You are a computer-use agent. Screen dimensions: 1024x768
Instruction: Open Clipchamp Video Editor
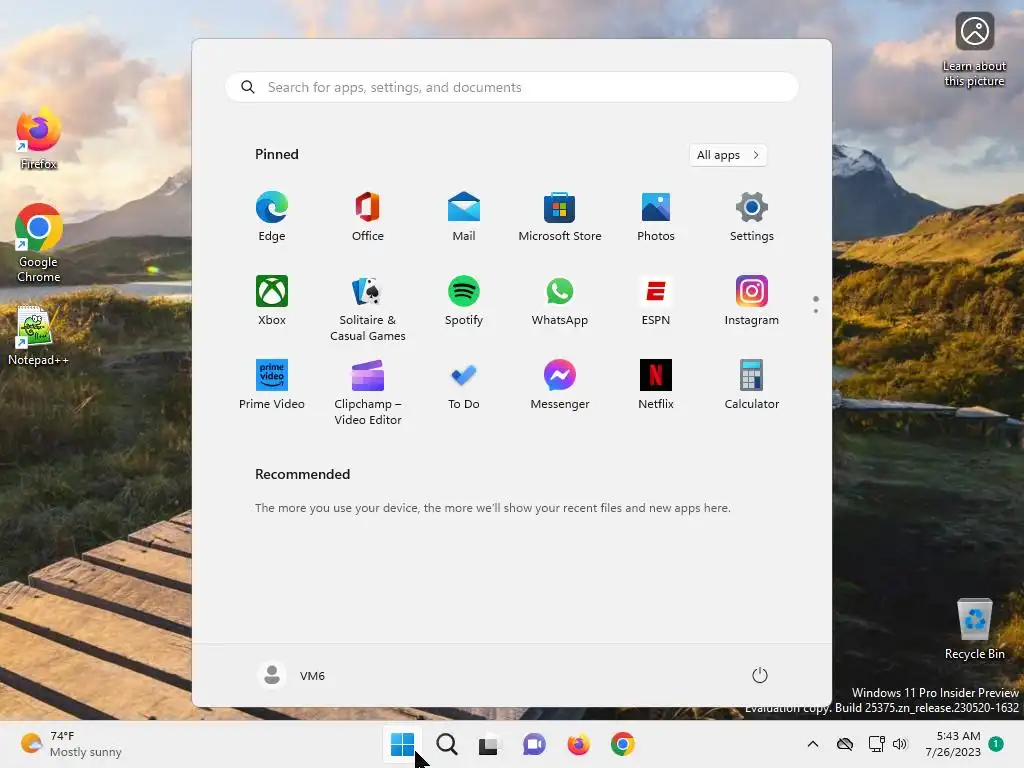368,392
